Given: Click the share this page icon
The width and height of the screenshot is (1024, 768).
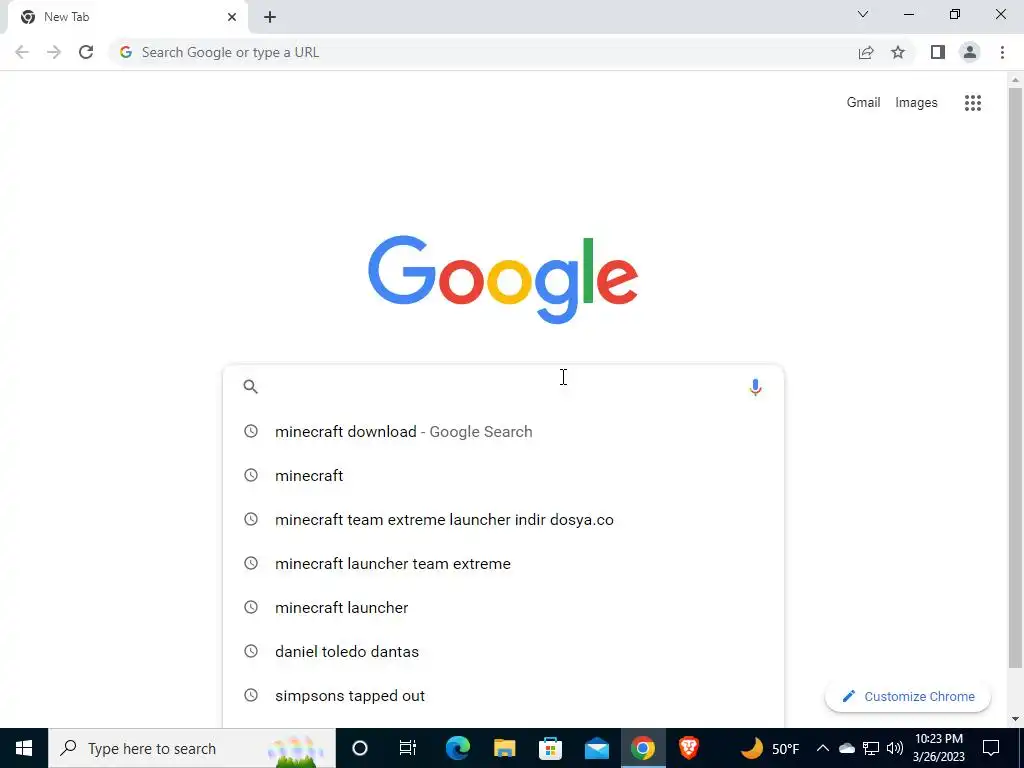Looking at the screenshot, I should pos(866,52).
